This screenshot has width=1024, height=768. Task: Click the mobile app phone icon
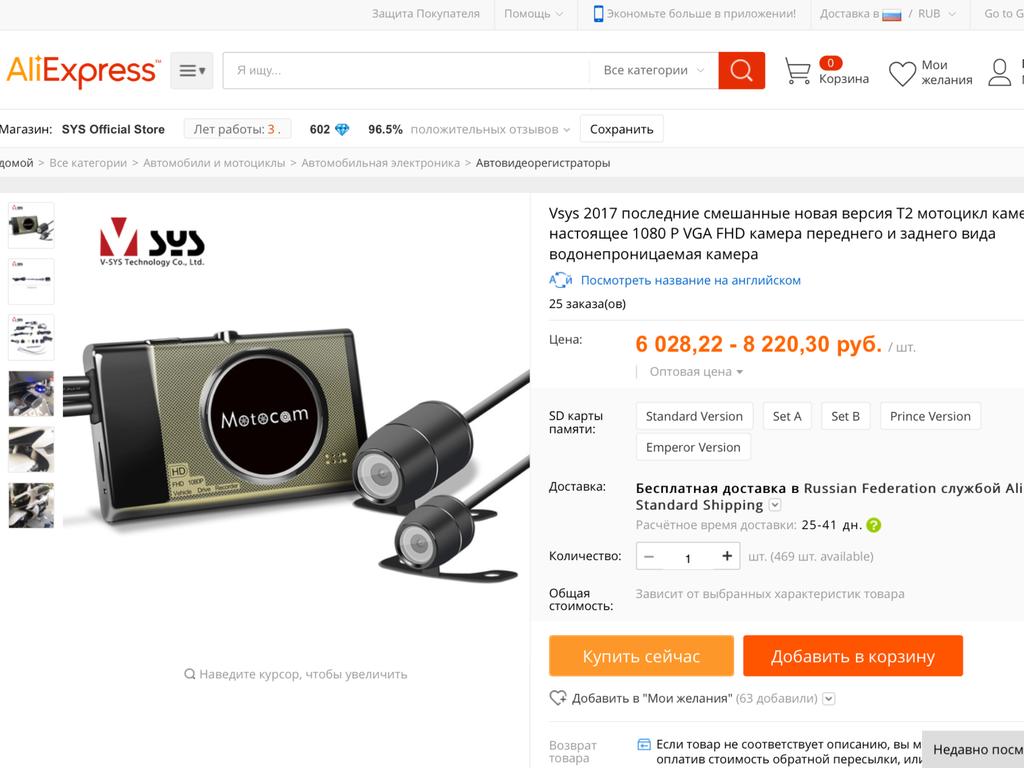598,13
